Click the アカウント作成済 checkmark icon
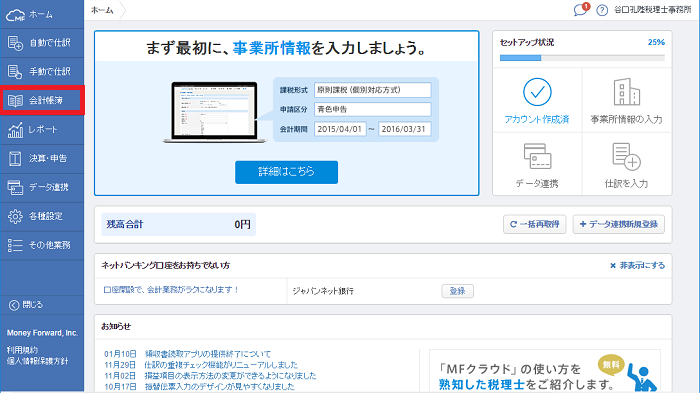This screenshot has height=393, width=700. point(537,92)
